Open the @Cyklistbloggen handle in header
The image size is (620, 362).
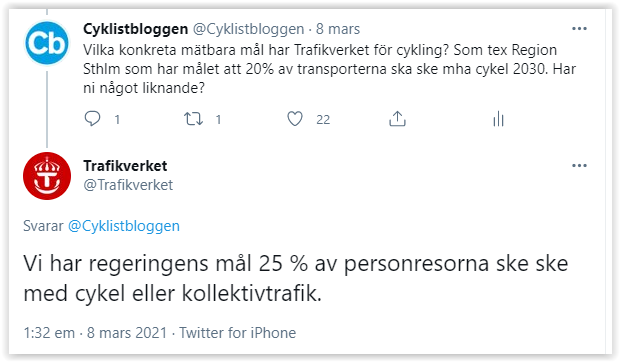[248, 29]
